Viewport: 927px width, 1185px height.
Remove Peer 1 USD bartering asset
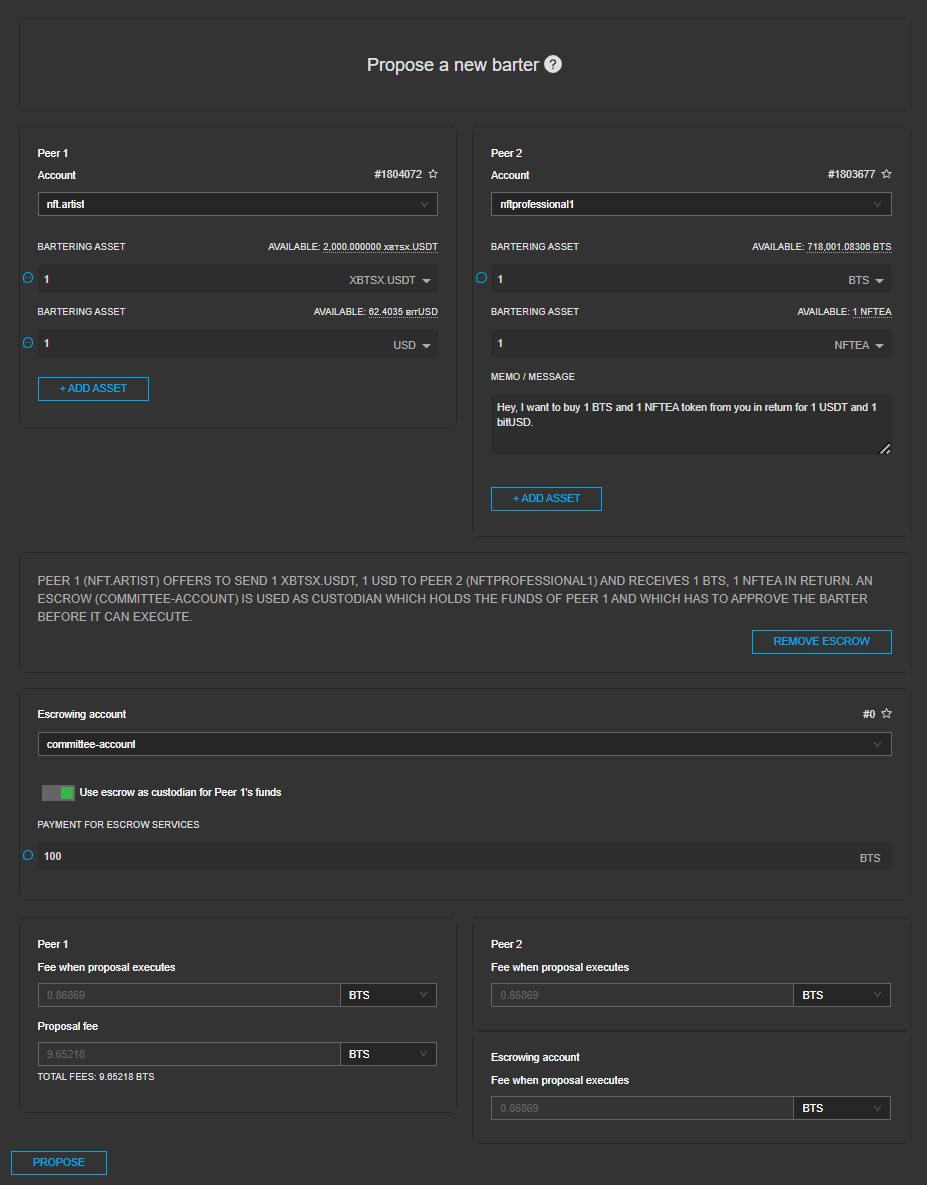pyautogui.click(x=28, y=343)
